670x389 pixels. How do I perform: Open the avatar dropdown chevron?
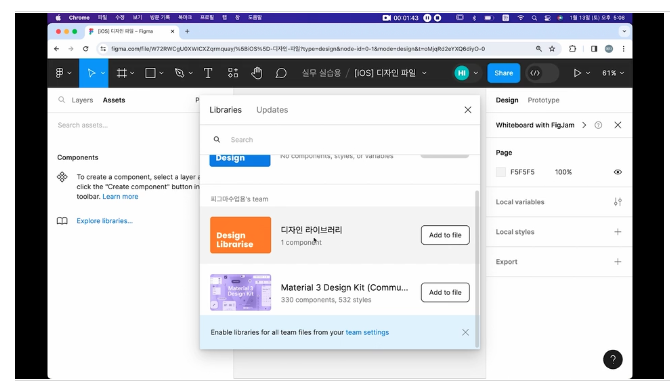(x=476, y=73)
